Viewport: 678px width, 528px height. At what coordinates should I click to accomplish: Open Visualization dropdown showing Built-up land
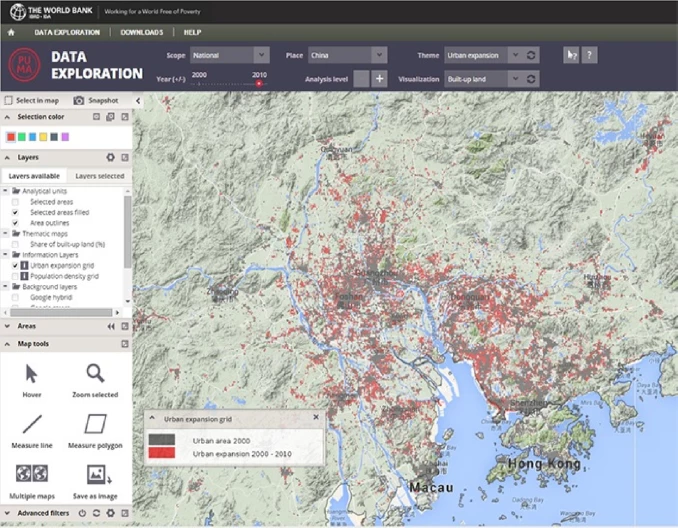483,79
